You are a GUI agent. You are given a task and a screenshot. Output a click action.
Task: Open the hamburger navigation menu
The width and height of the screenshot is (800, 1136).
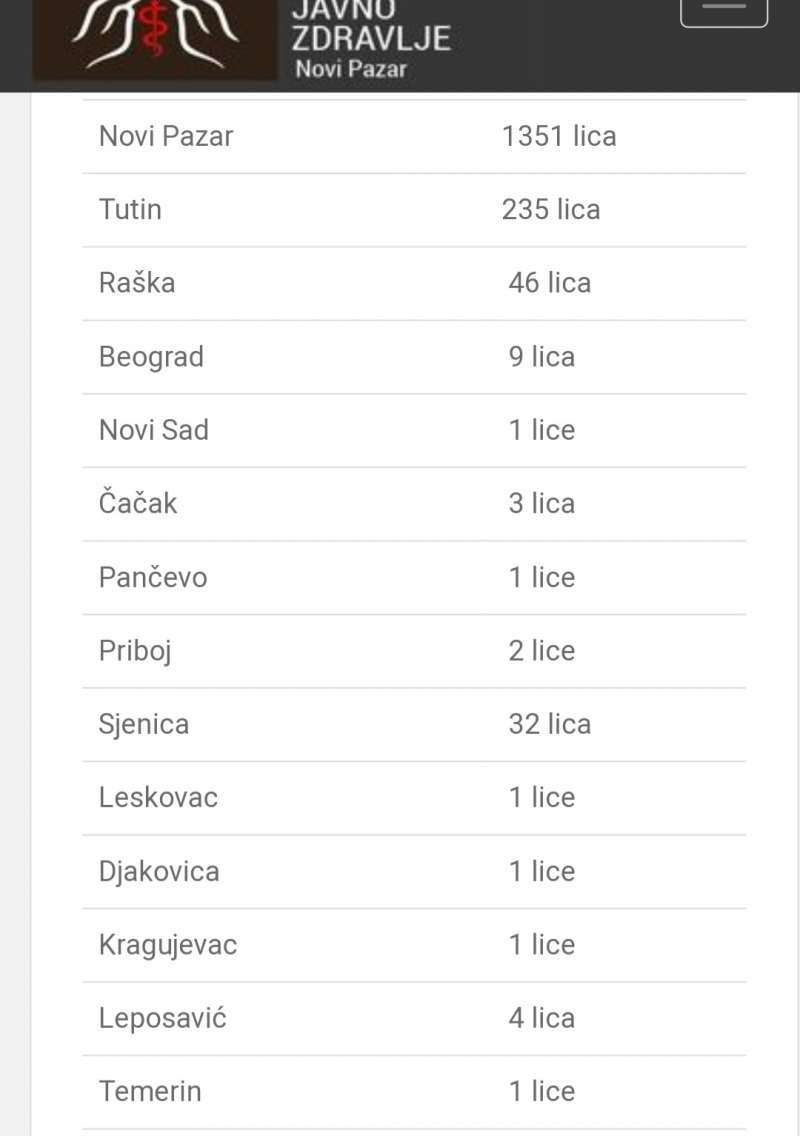[723, 10]
